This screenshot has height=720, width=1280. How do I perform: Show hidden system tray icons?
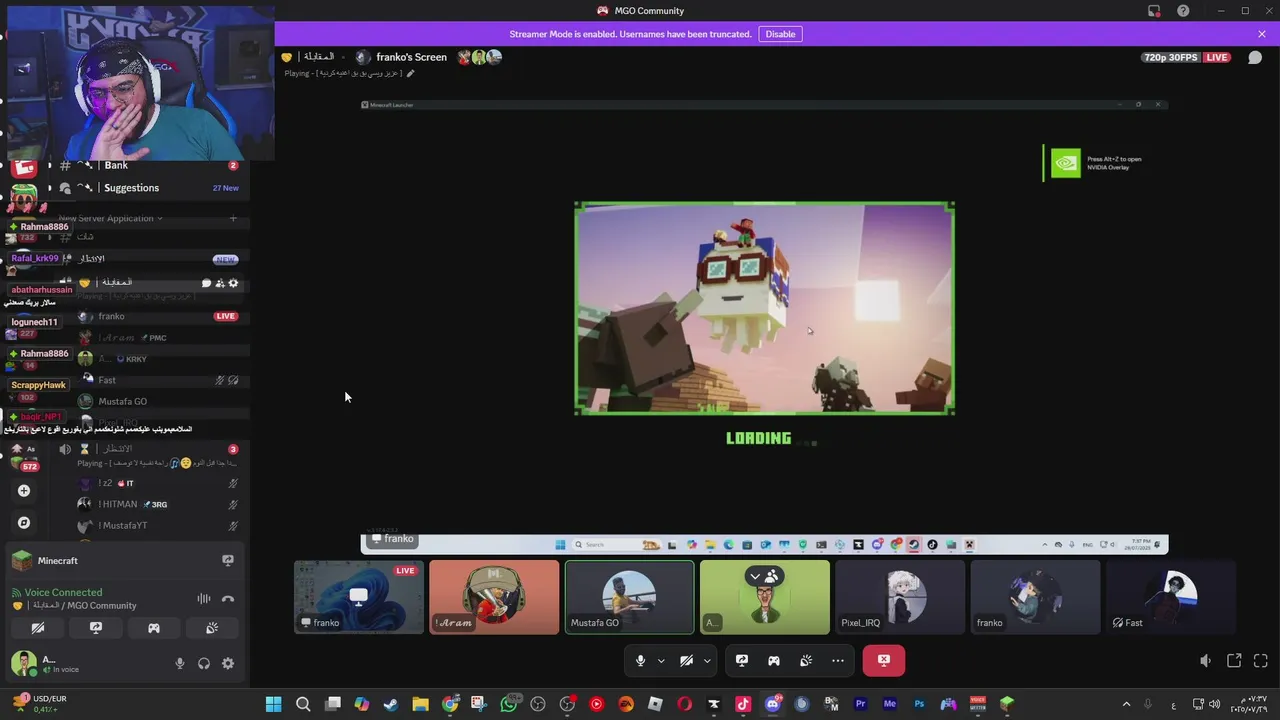click(x=1126, y=704)
